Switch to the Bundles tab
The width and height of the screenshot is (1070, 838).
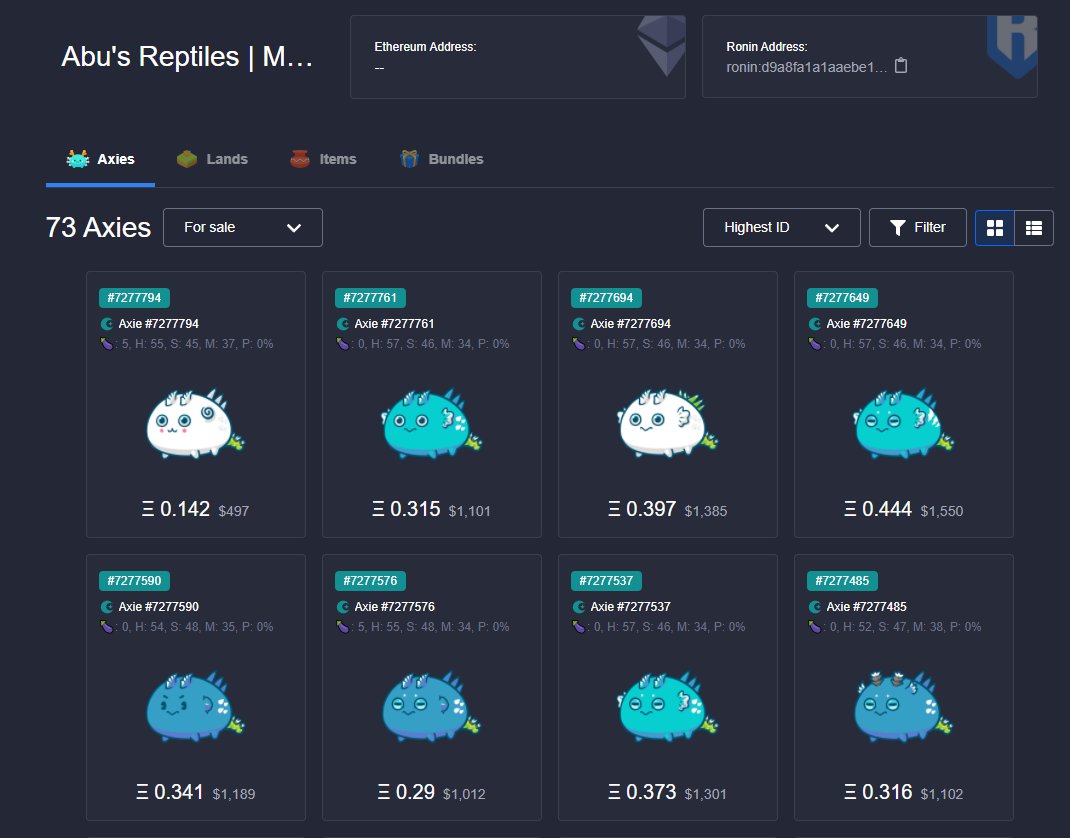click(x=442, y=159)
